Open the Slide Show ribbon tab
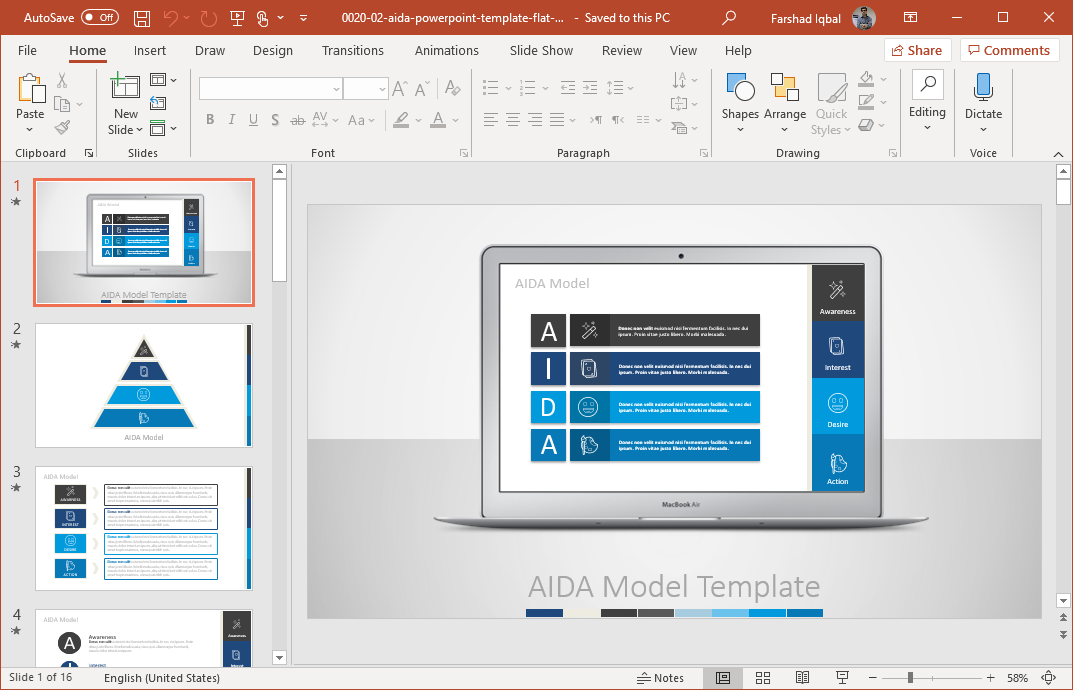1073x690 pixels. point(541,51)
